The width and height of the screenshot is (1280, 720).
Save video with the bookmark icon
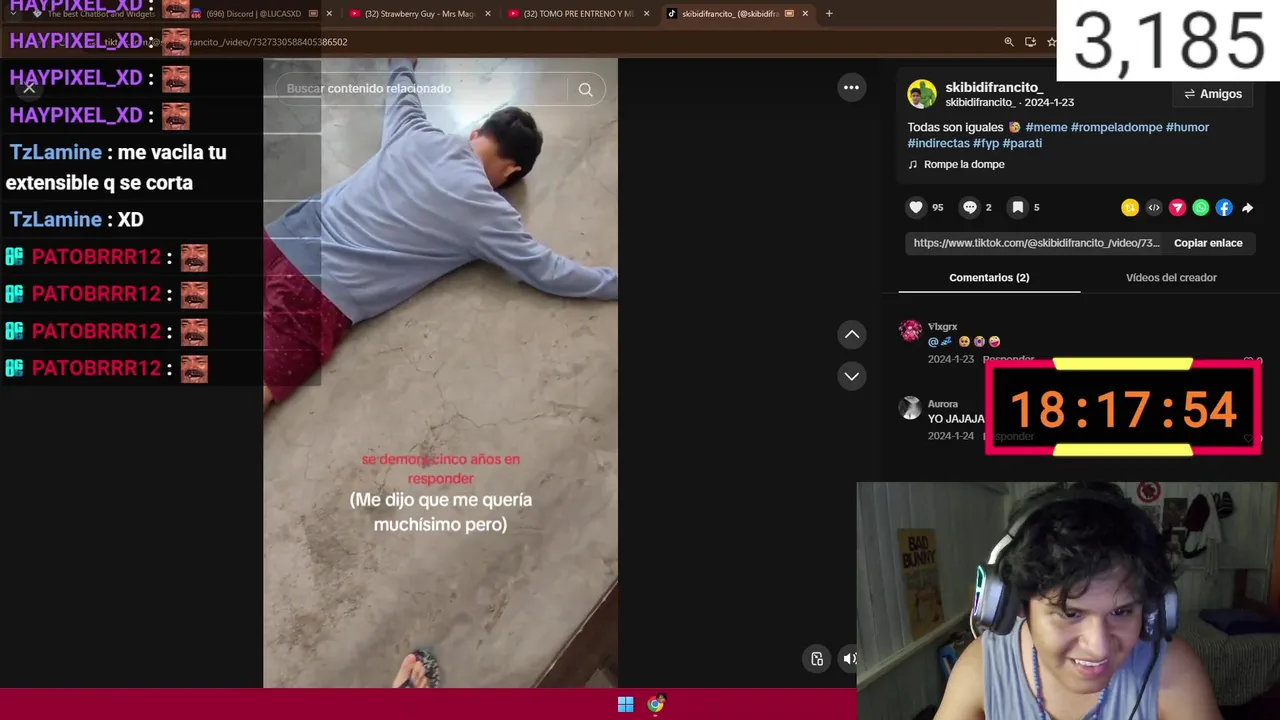click(1018, 207)
